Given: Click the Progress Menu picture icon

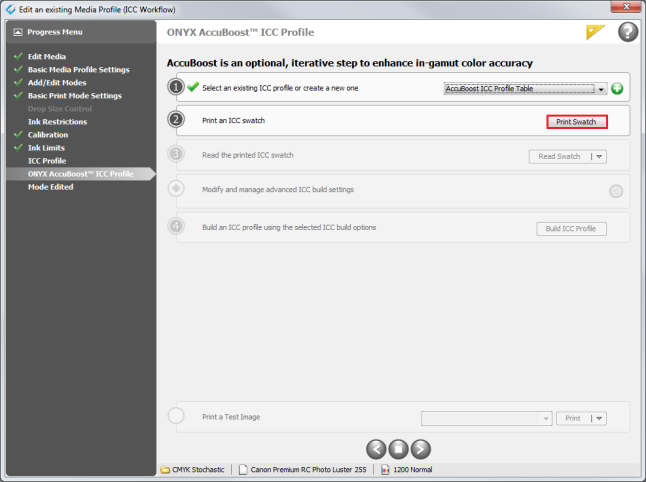Looking at the screenshot, I should [x=18, y=32].
